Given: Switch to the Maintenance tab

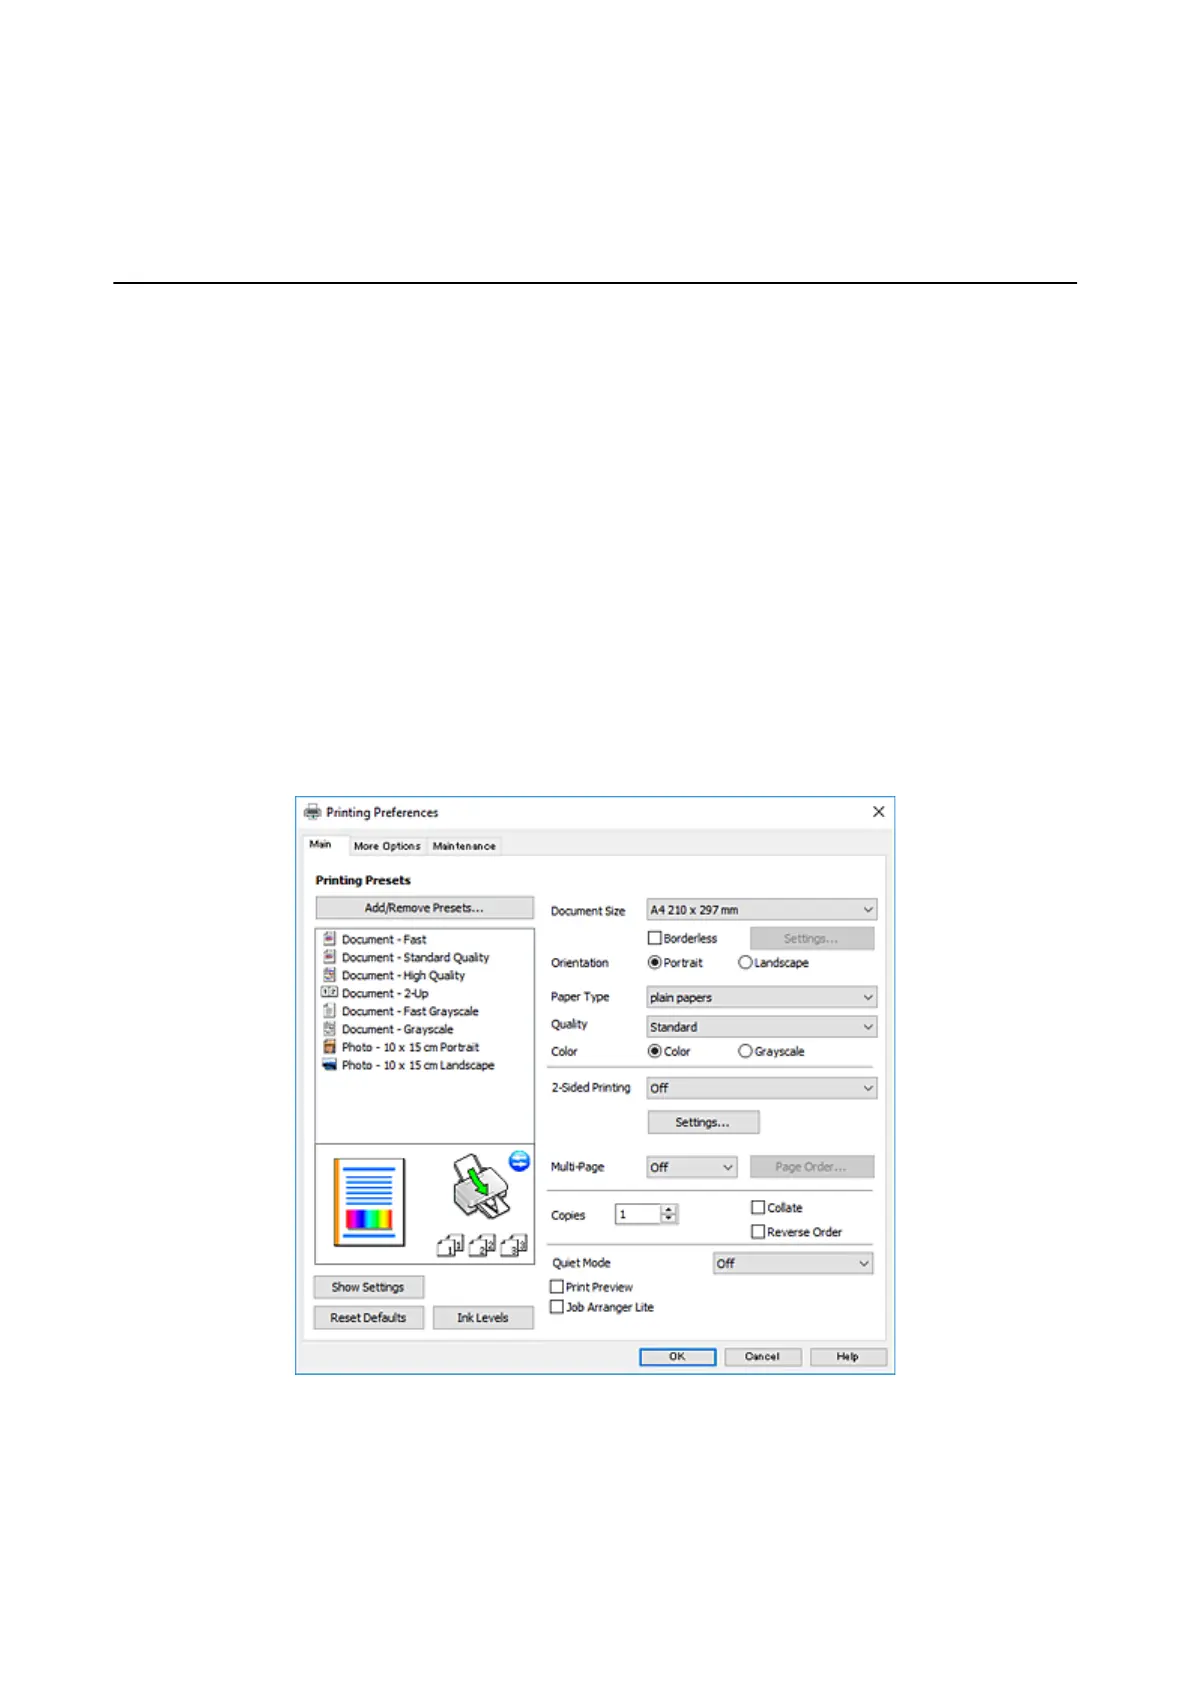Looking at the screenshot, I should point(464,846).
